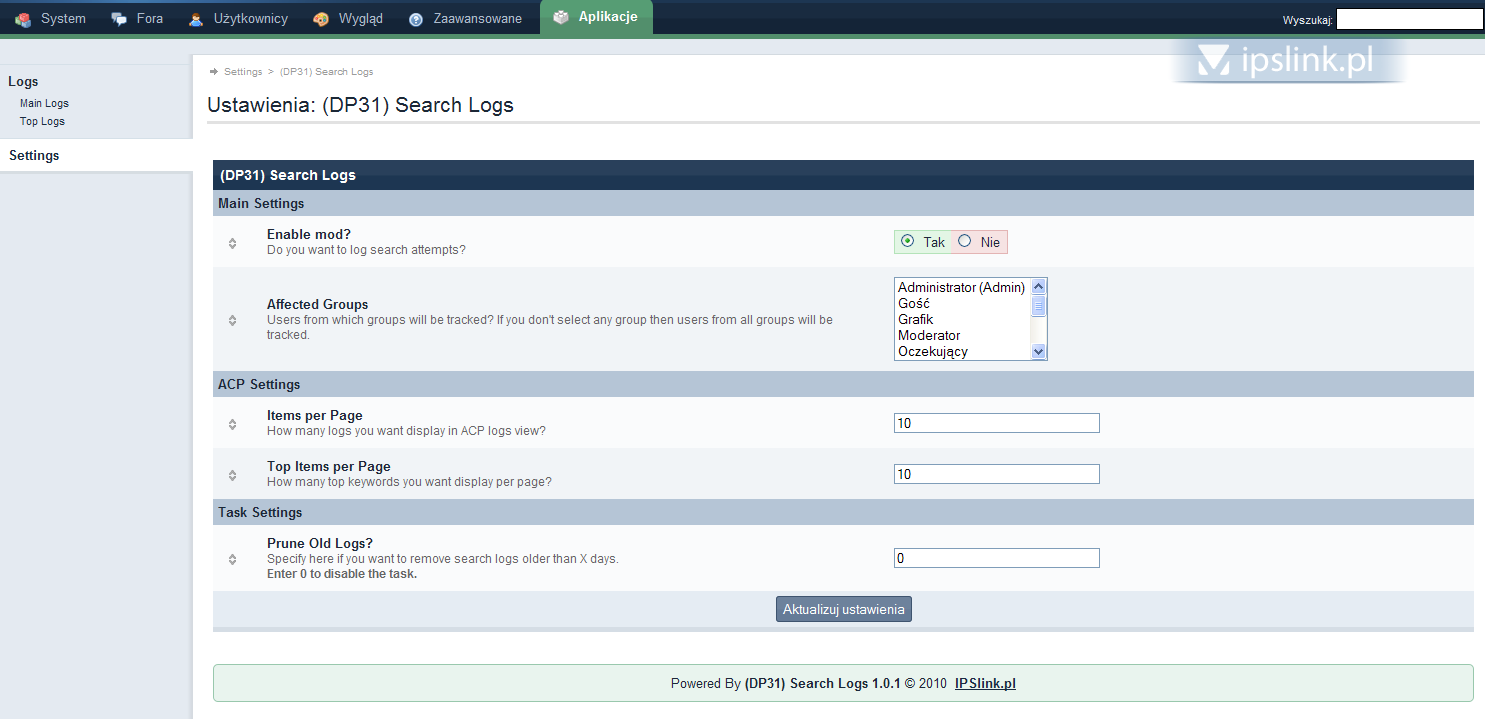Open Top Logs in sidebar
This screenshot has height=719, width=1485.
click(42, 121)
